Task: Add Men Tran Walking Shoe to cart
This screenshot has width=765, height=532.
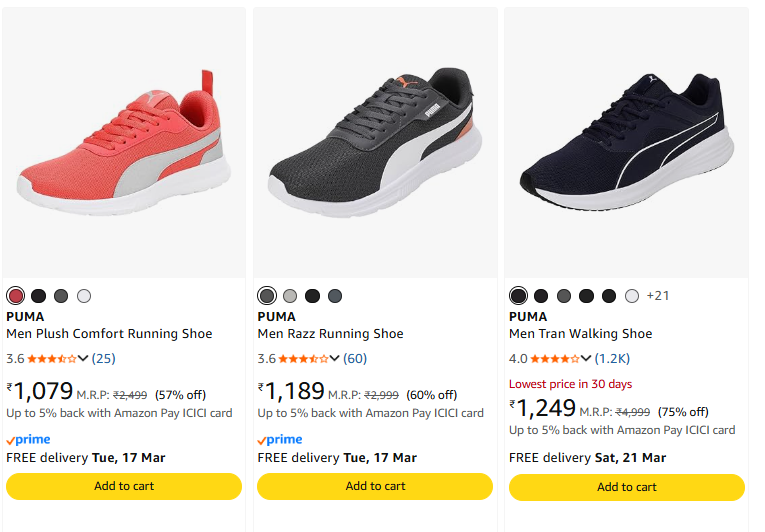Action: point(627,487)
